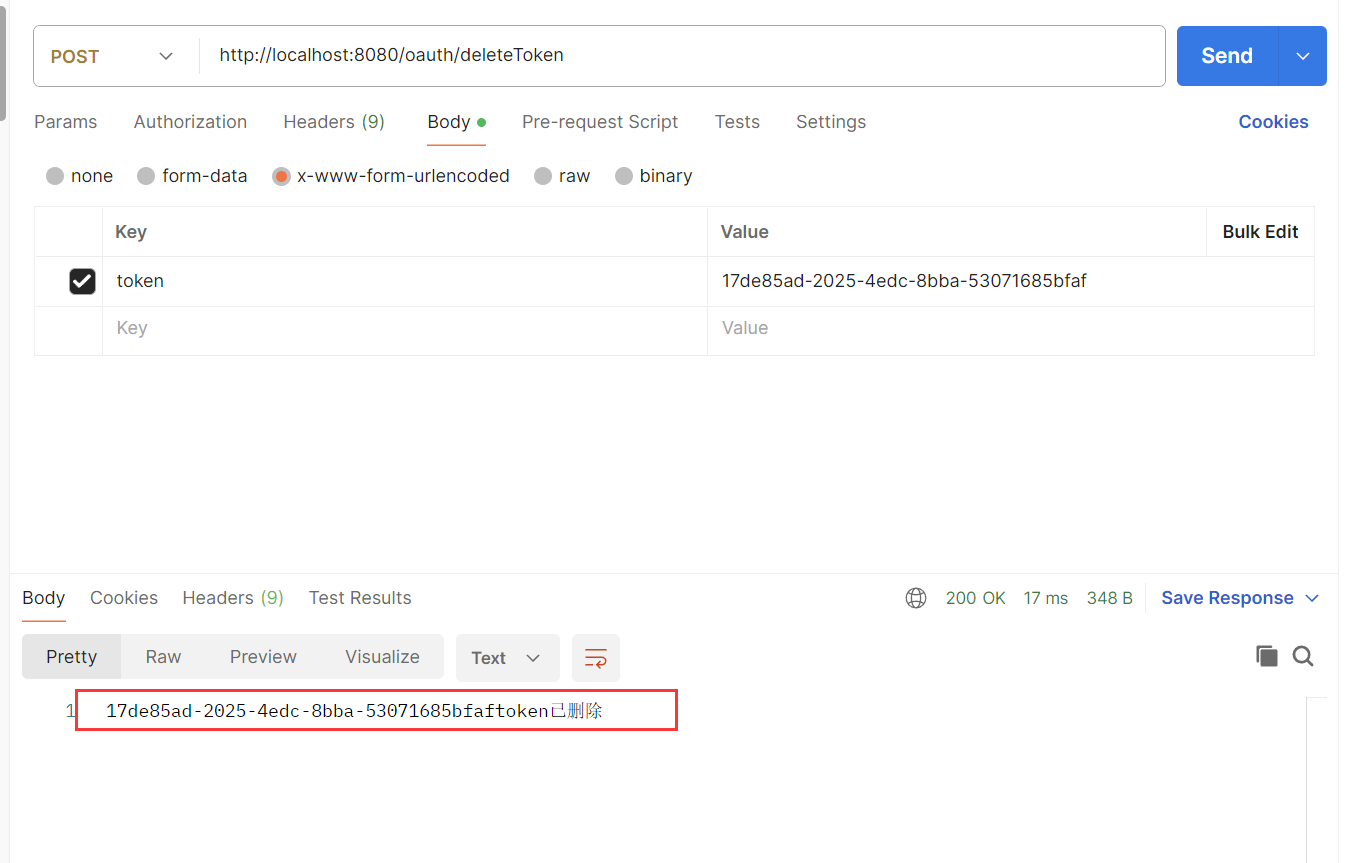
Task: Click the token value cell
Action: (x=1011, y=281)
